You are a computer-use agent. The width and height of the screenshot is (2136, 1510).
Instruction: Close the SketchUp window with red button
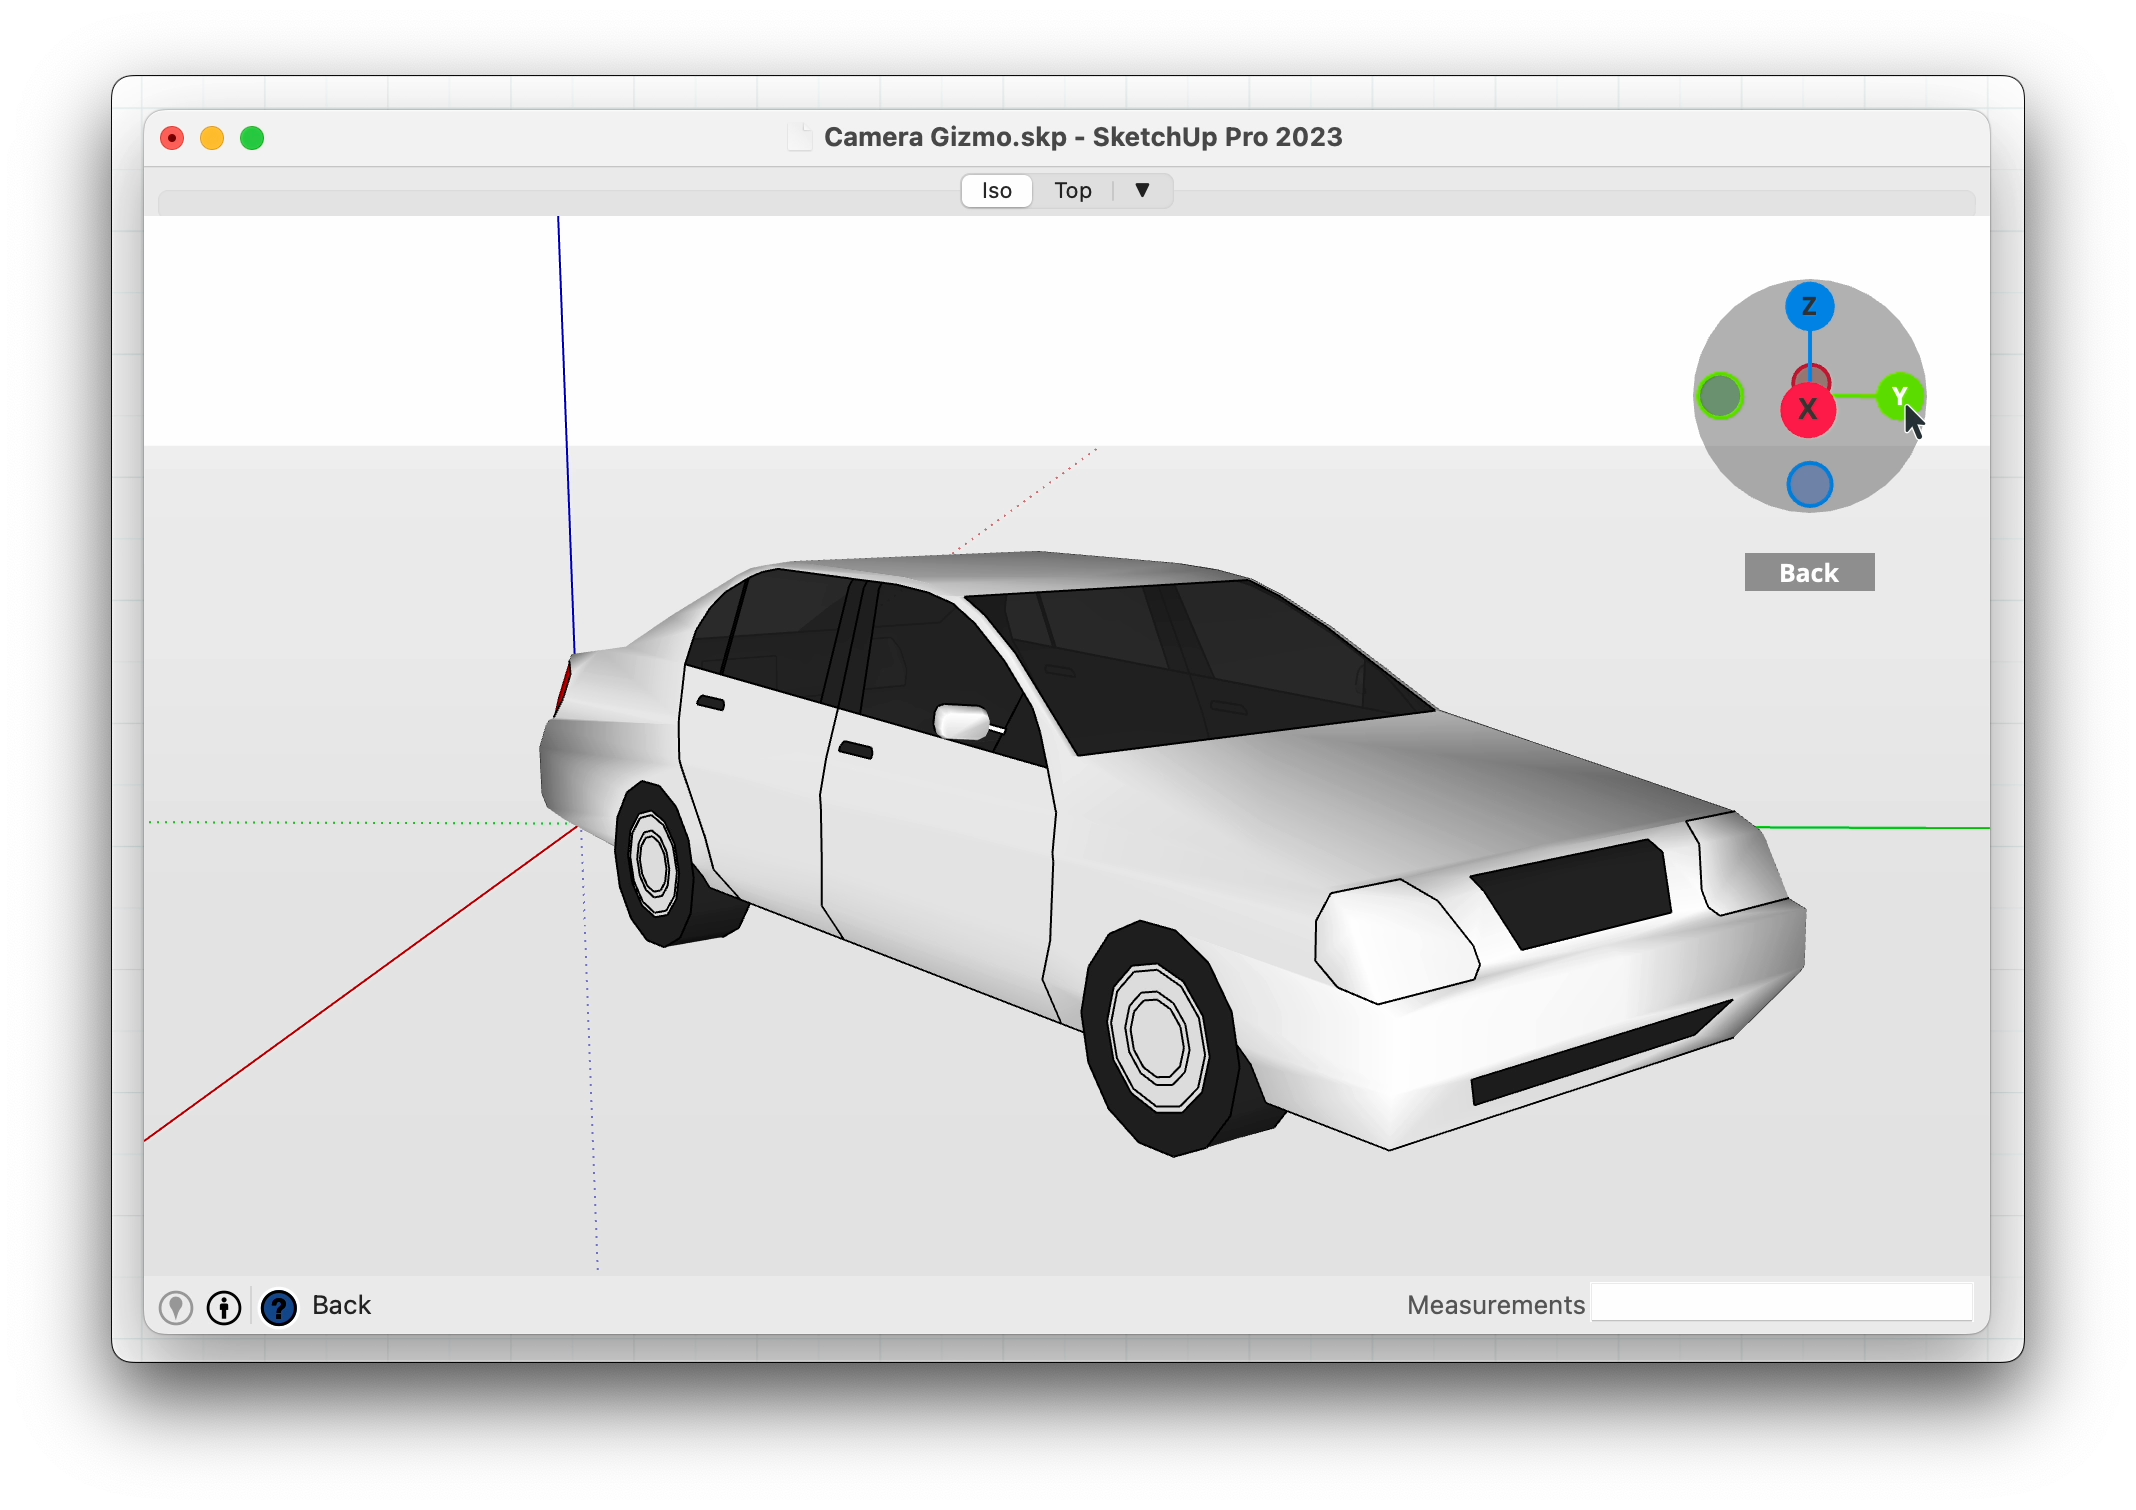172,138
